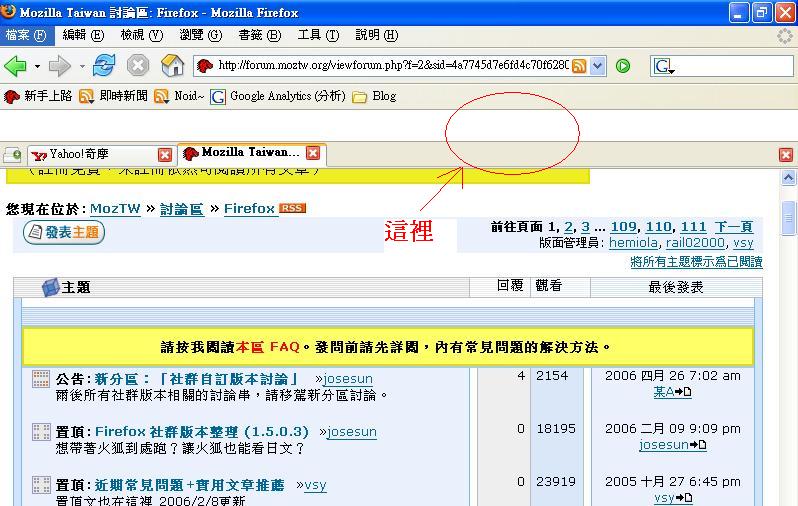798x506 pixels.
Task: Open the 檢視 (V) menu
Action: coord(141,35)
